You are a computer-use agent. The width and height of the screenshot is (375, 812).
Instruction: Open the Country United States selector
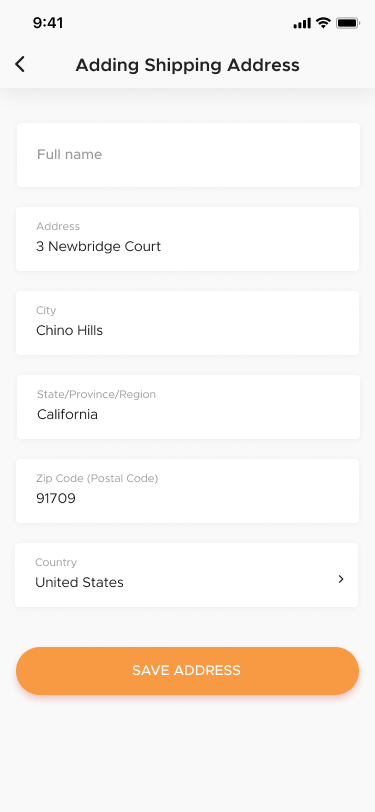click(186, 575)
